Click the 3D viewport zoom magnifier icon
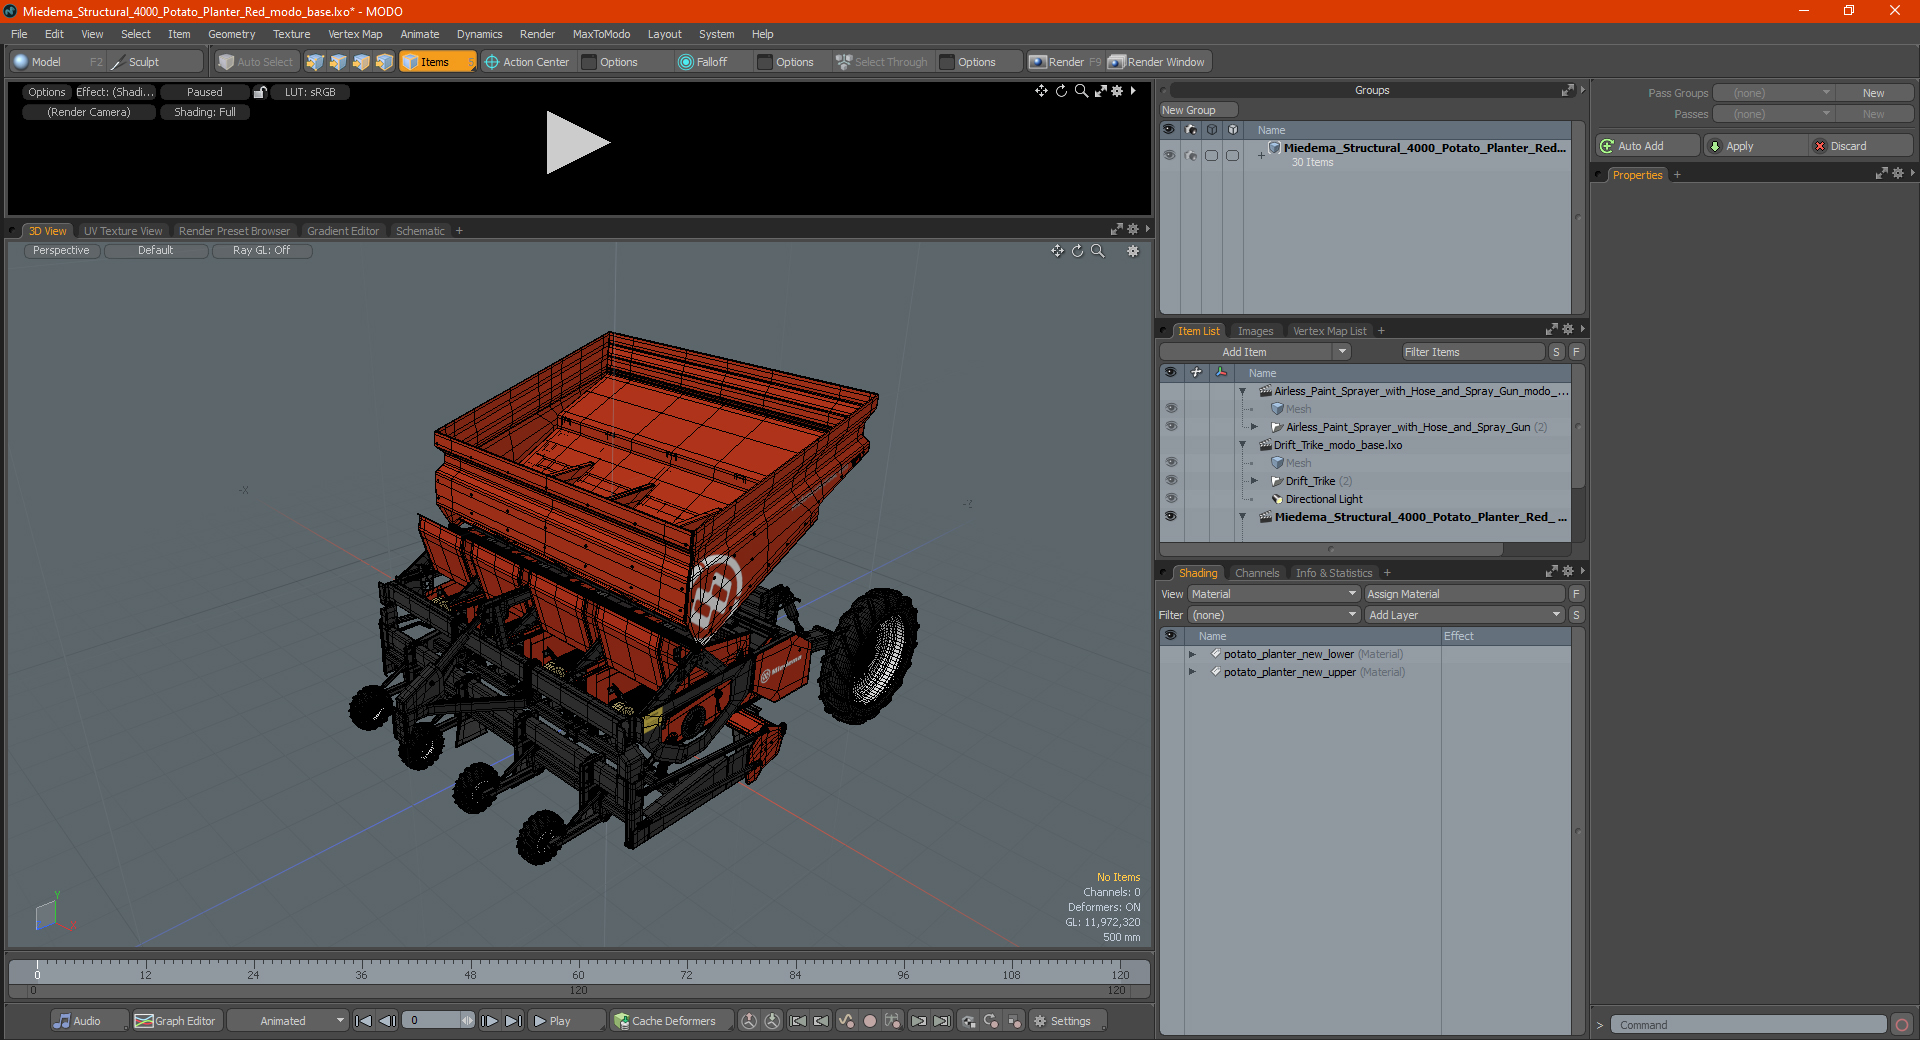This screenshot has height=1040, width=1920. 1097,251
